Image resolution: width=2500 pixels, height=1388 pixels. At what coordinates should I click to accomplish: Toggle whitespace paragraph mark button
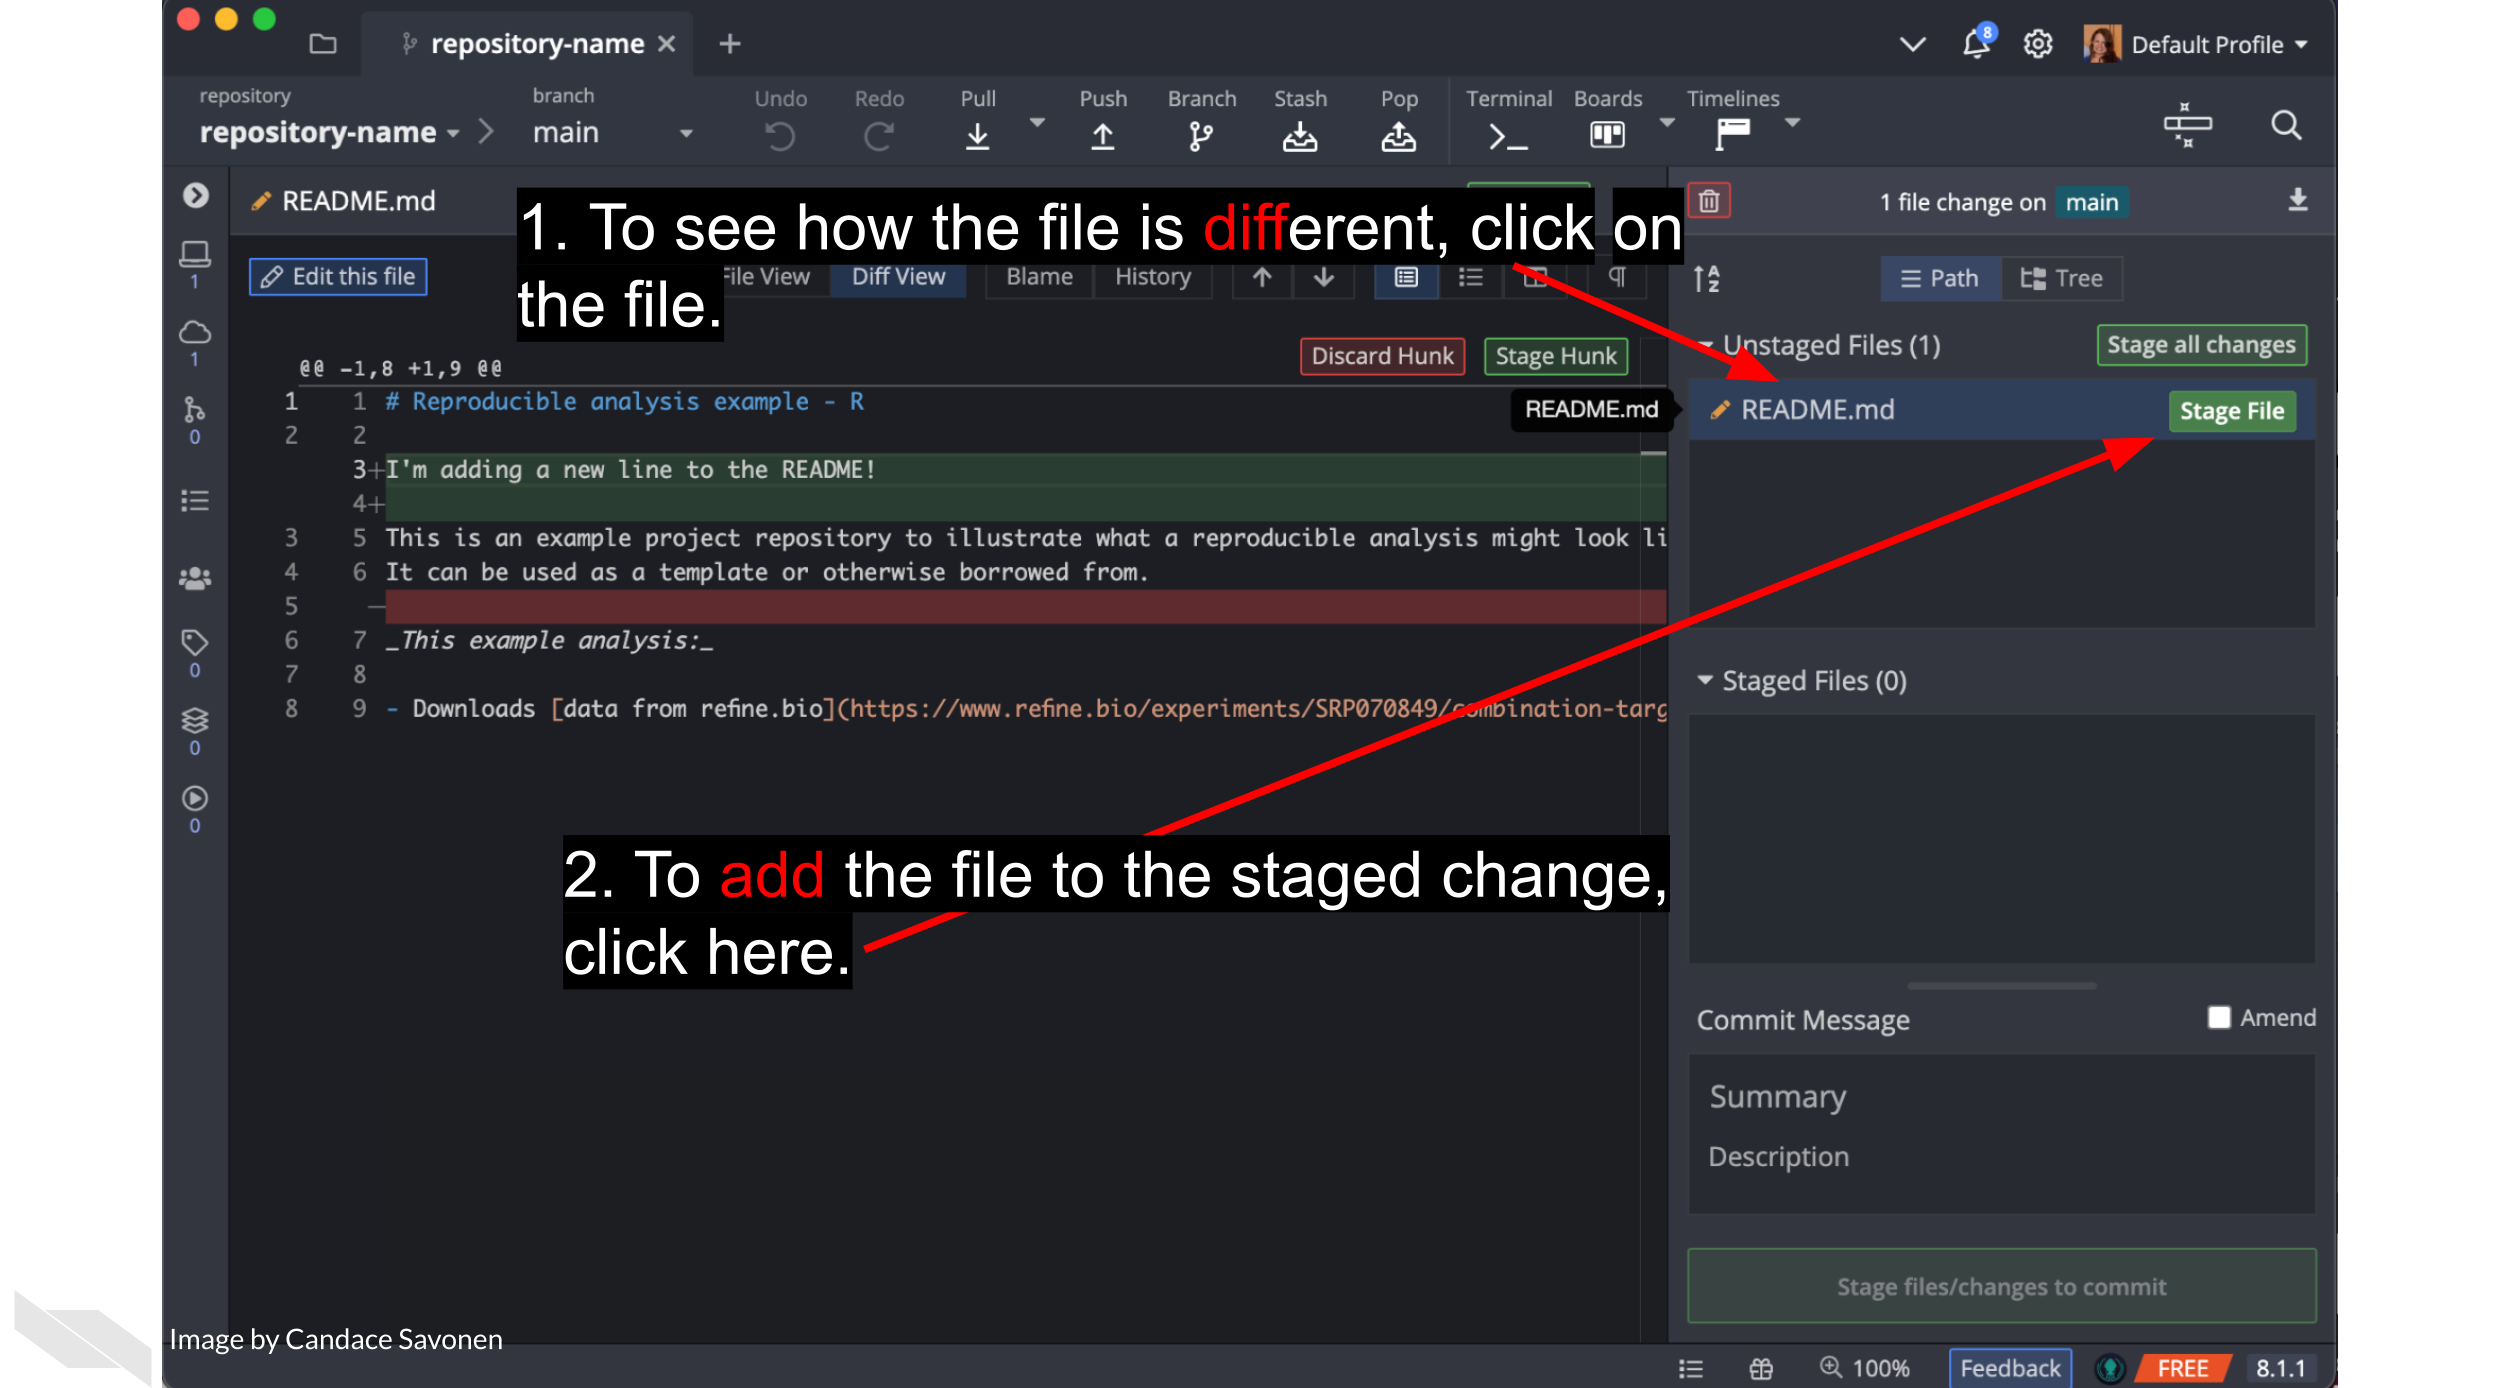click(x=1618, y=277)
